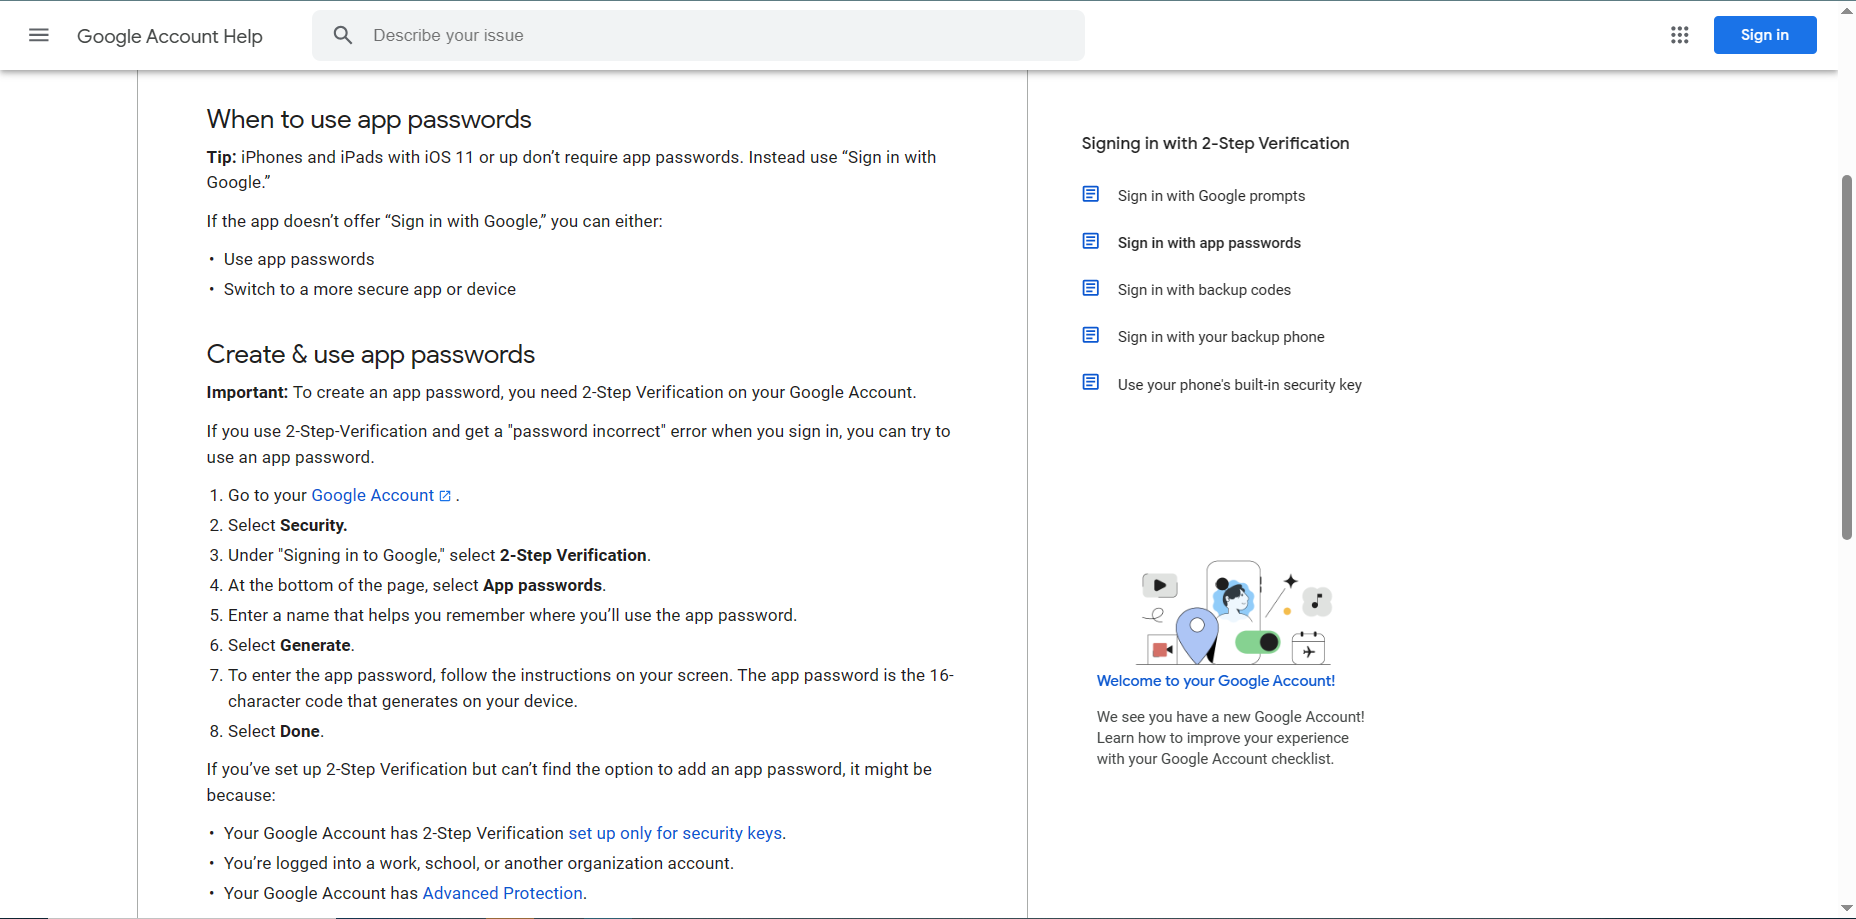The height and width of the screenshot is (919, 1856).
Task: Click the Google Account illustration thumbnail
Action: click(1234, 612)
